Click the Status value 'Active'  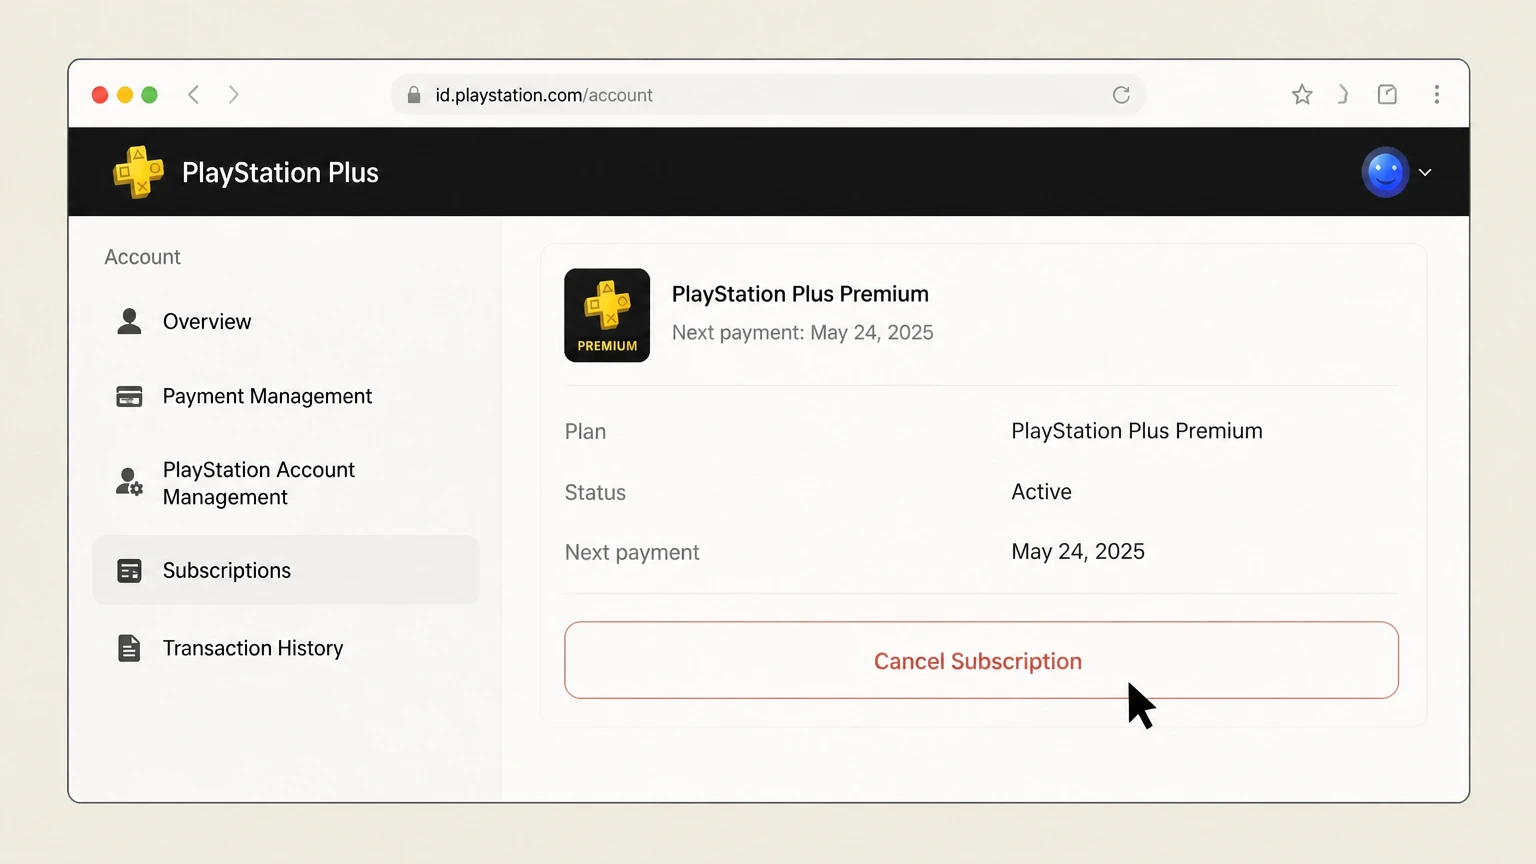click(x=1041, y=492)
